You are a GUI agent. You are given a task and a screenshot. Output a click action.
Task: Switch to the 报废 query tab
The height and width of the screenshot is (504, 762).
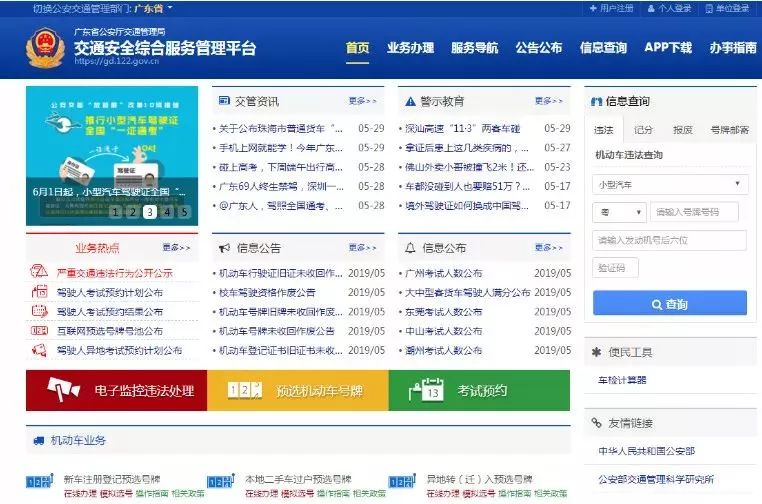tap(682, 130)
